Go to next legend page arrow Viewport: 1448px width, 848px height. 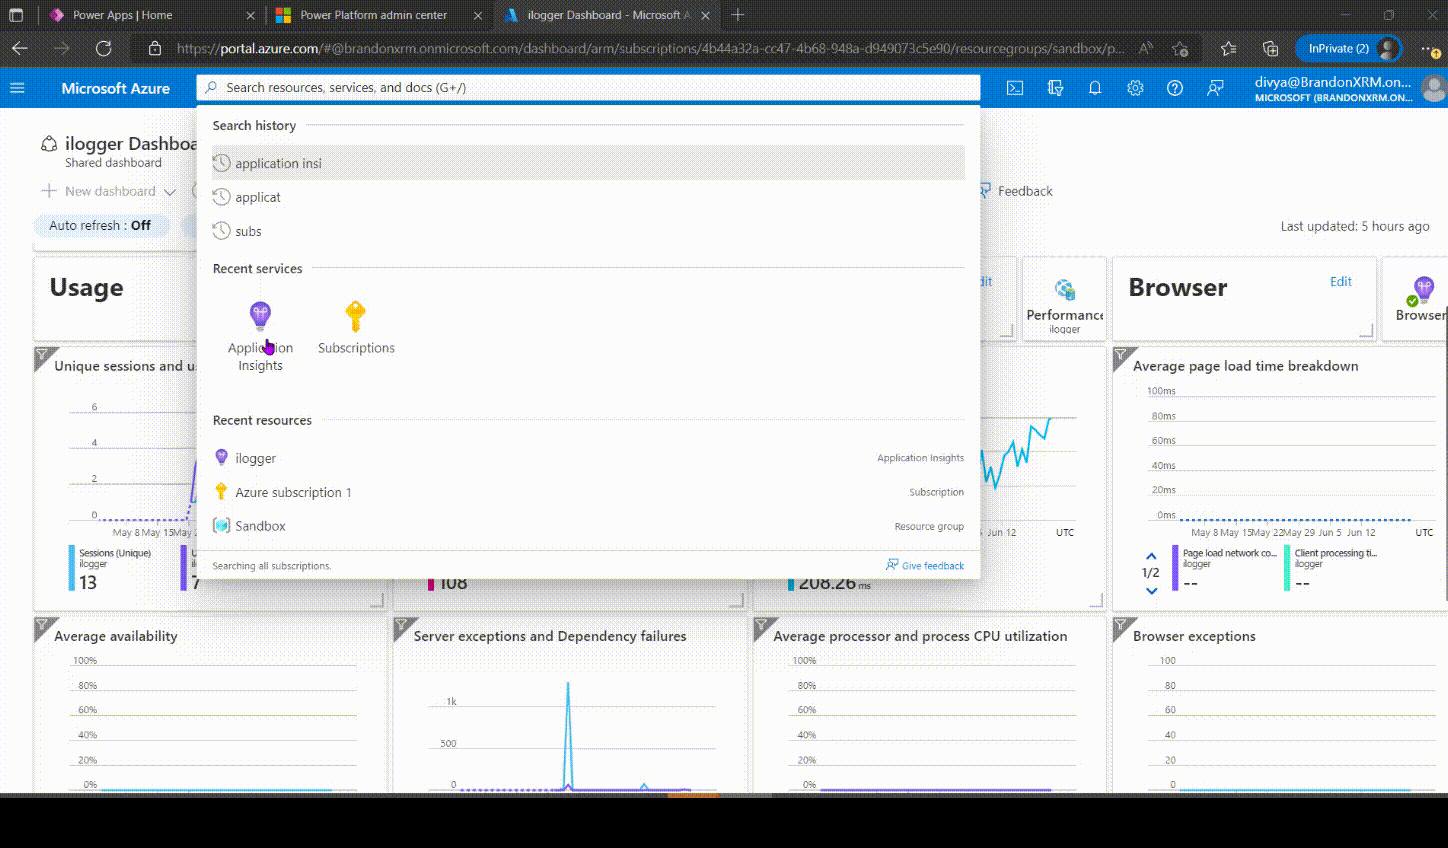pos(1151,591)
